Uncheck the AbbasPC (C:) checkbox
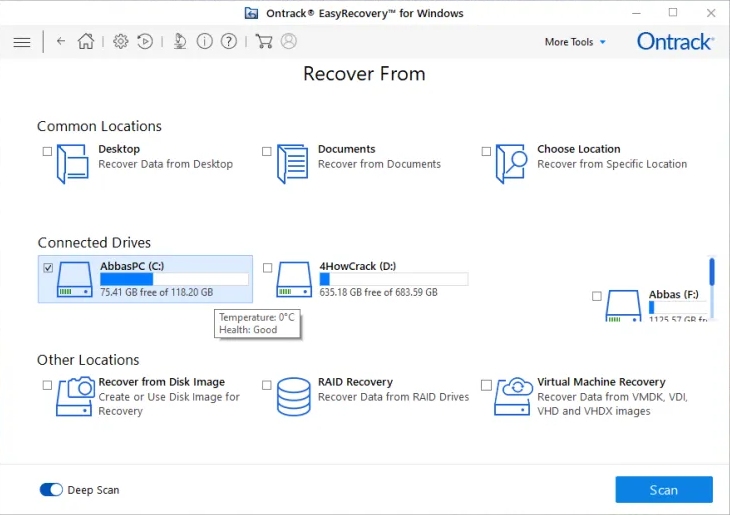730x515 pixels. point(48,268)
